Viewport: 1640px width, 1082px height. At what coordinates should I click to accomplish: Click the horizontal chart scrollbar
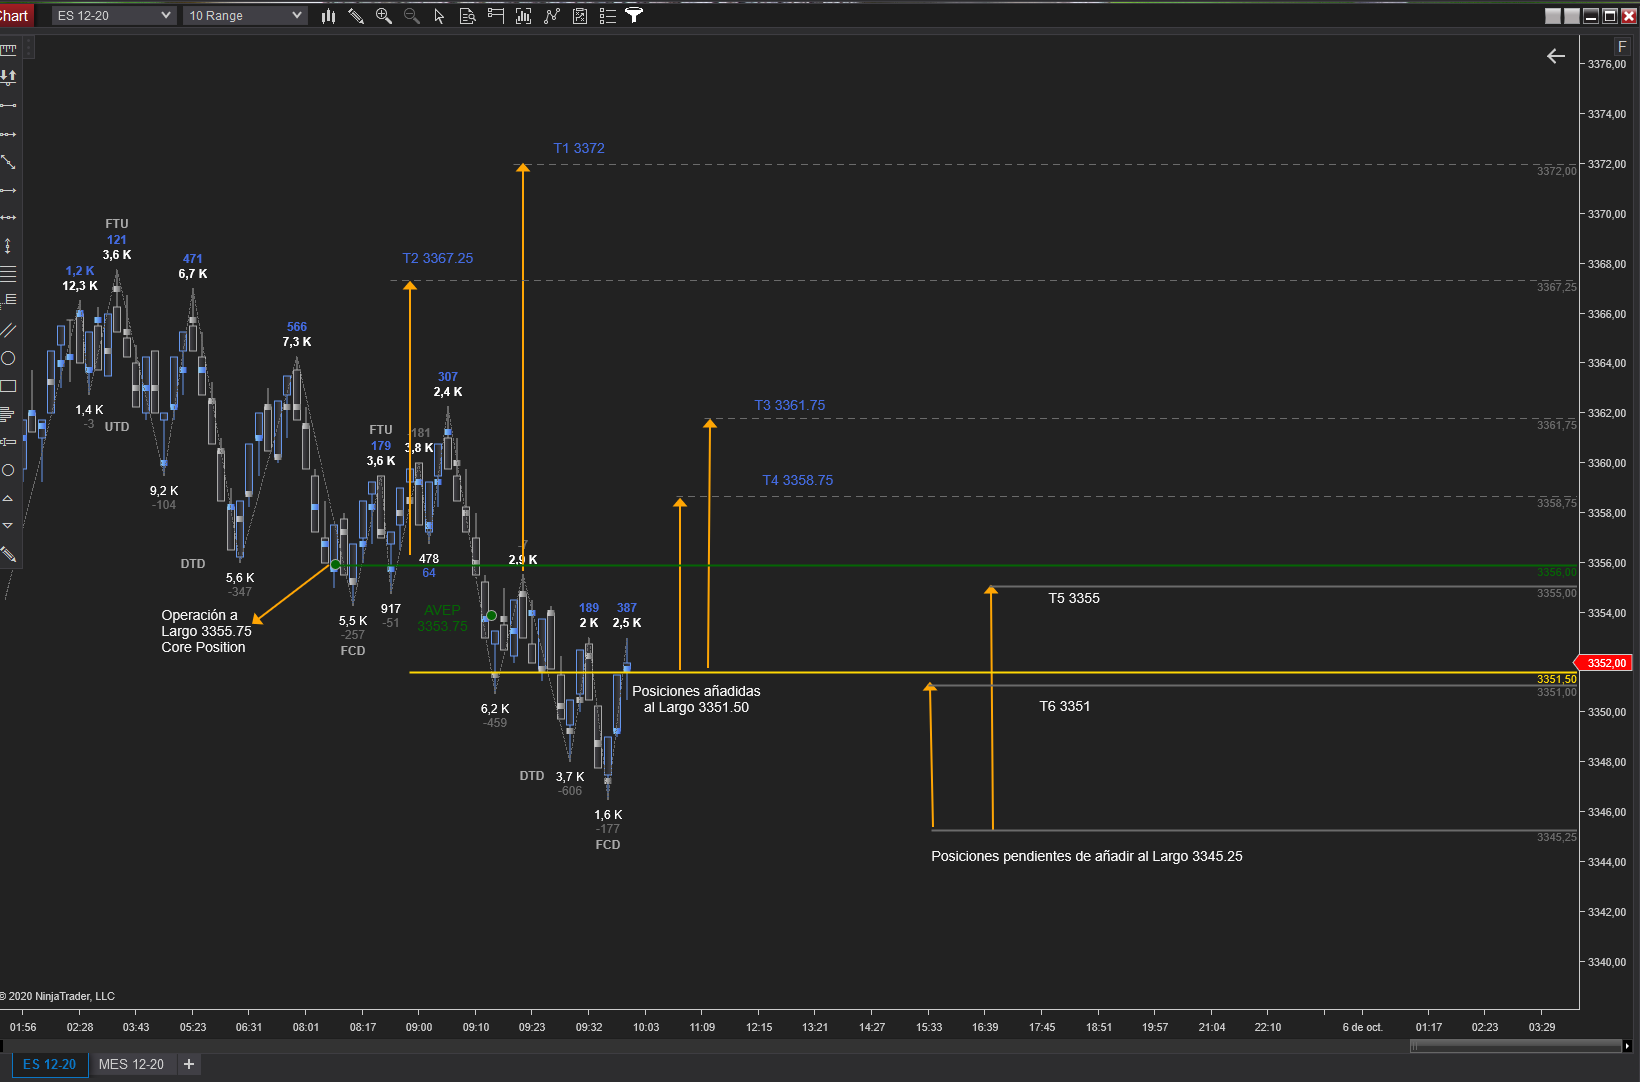point(1515,1046)
